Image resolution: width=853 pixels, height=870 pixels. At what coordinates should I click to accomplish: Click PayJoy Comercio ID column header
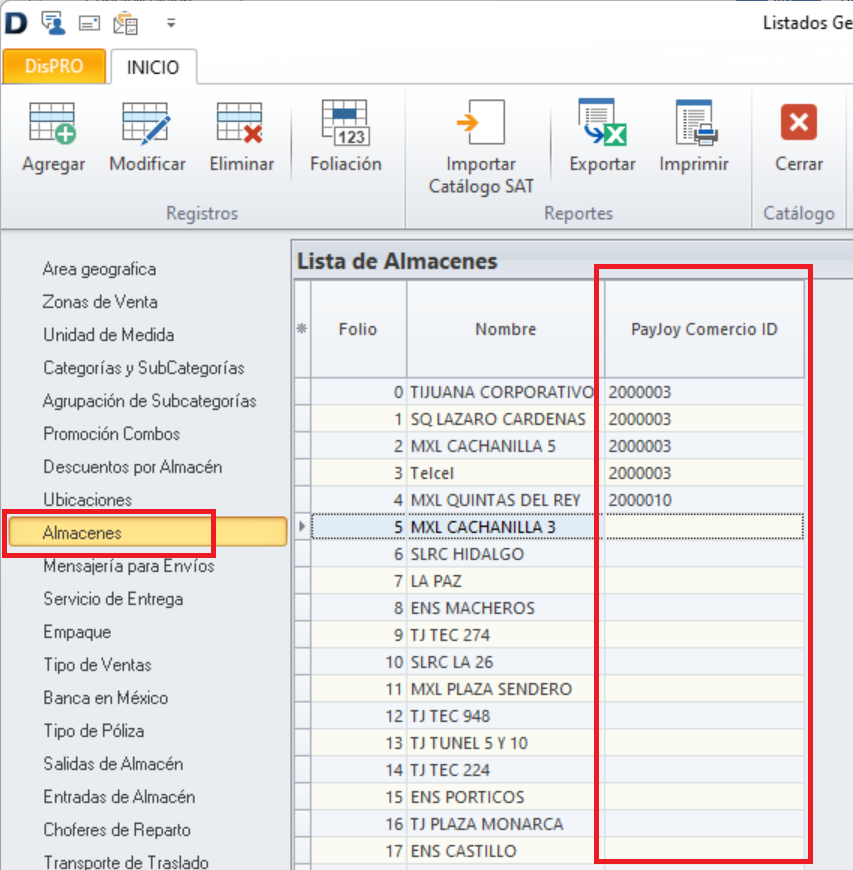tap(704, 329)
